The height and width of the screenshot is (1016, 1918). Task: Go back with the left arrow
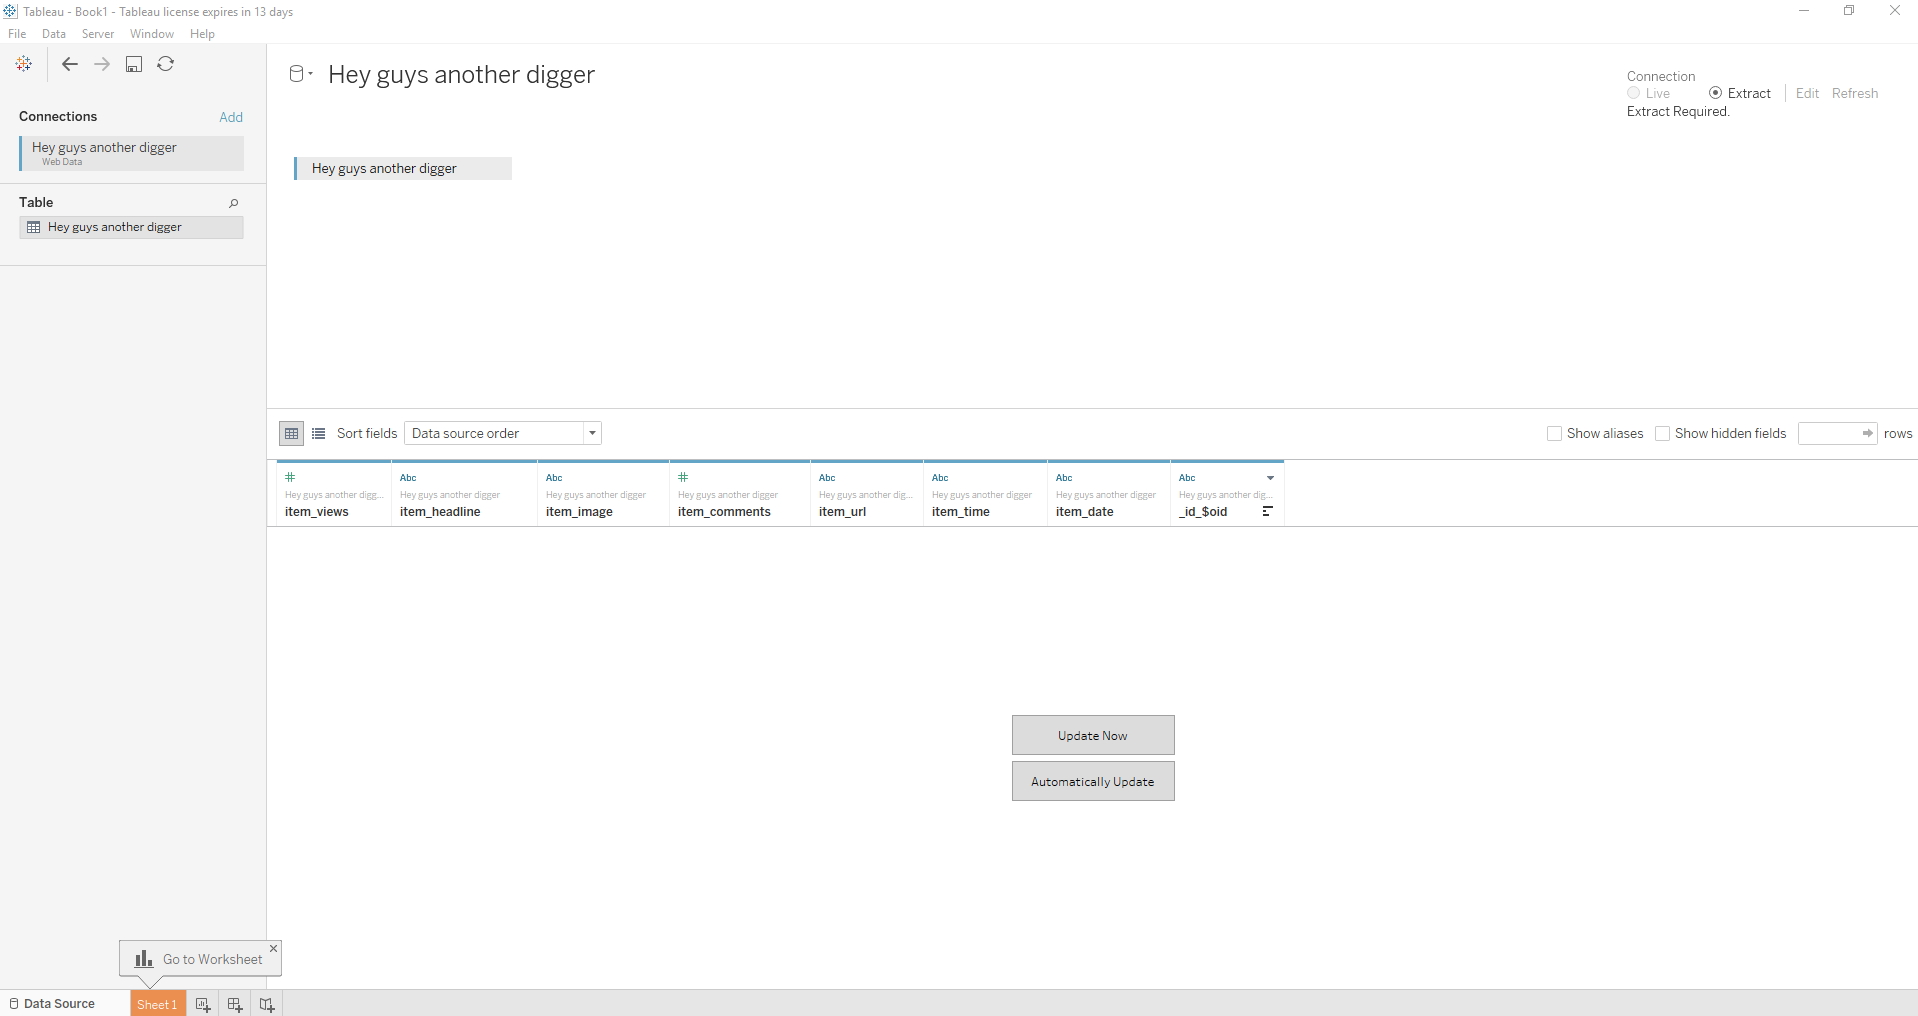(70, 64)
